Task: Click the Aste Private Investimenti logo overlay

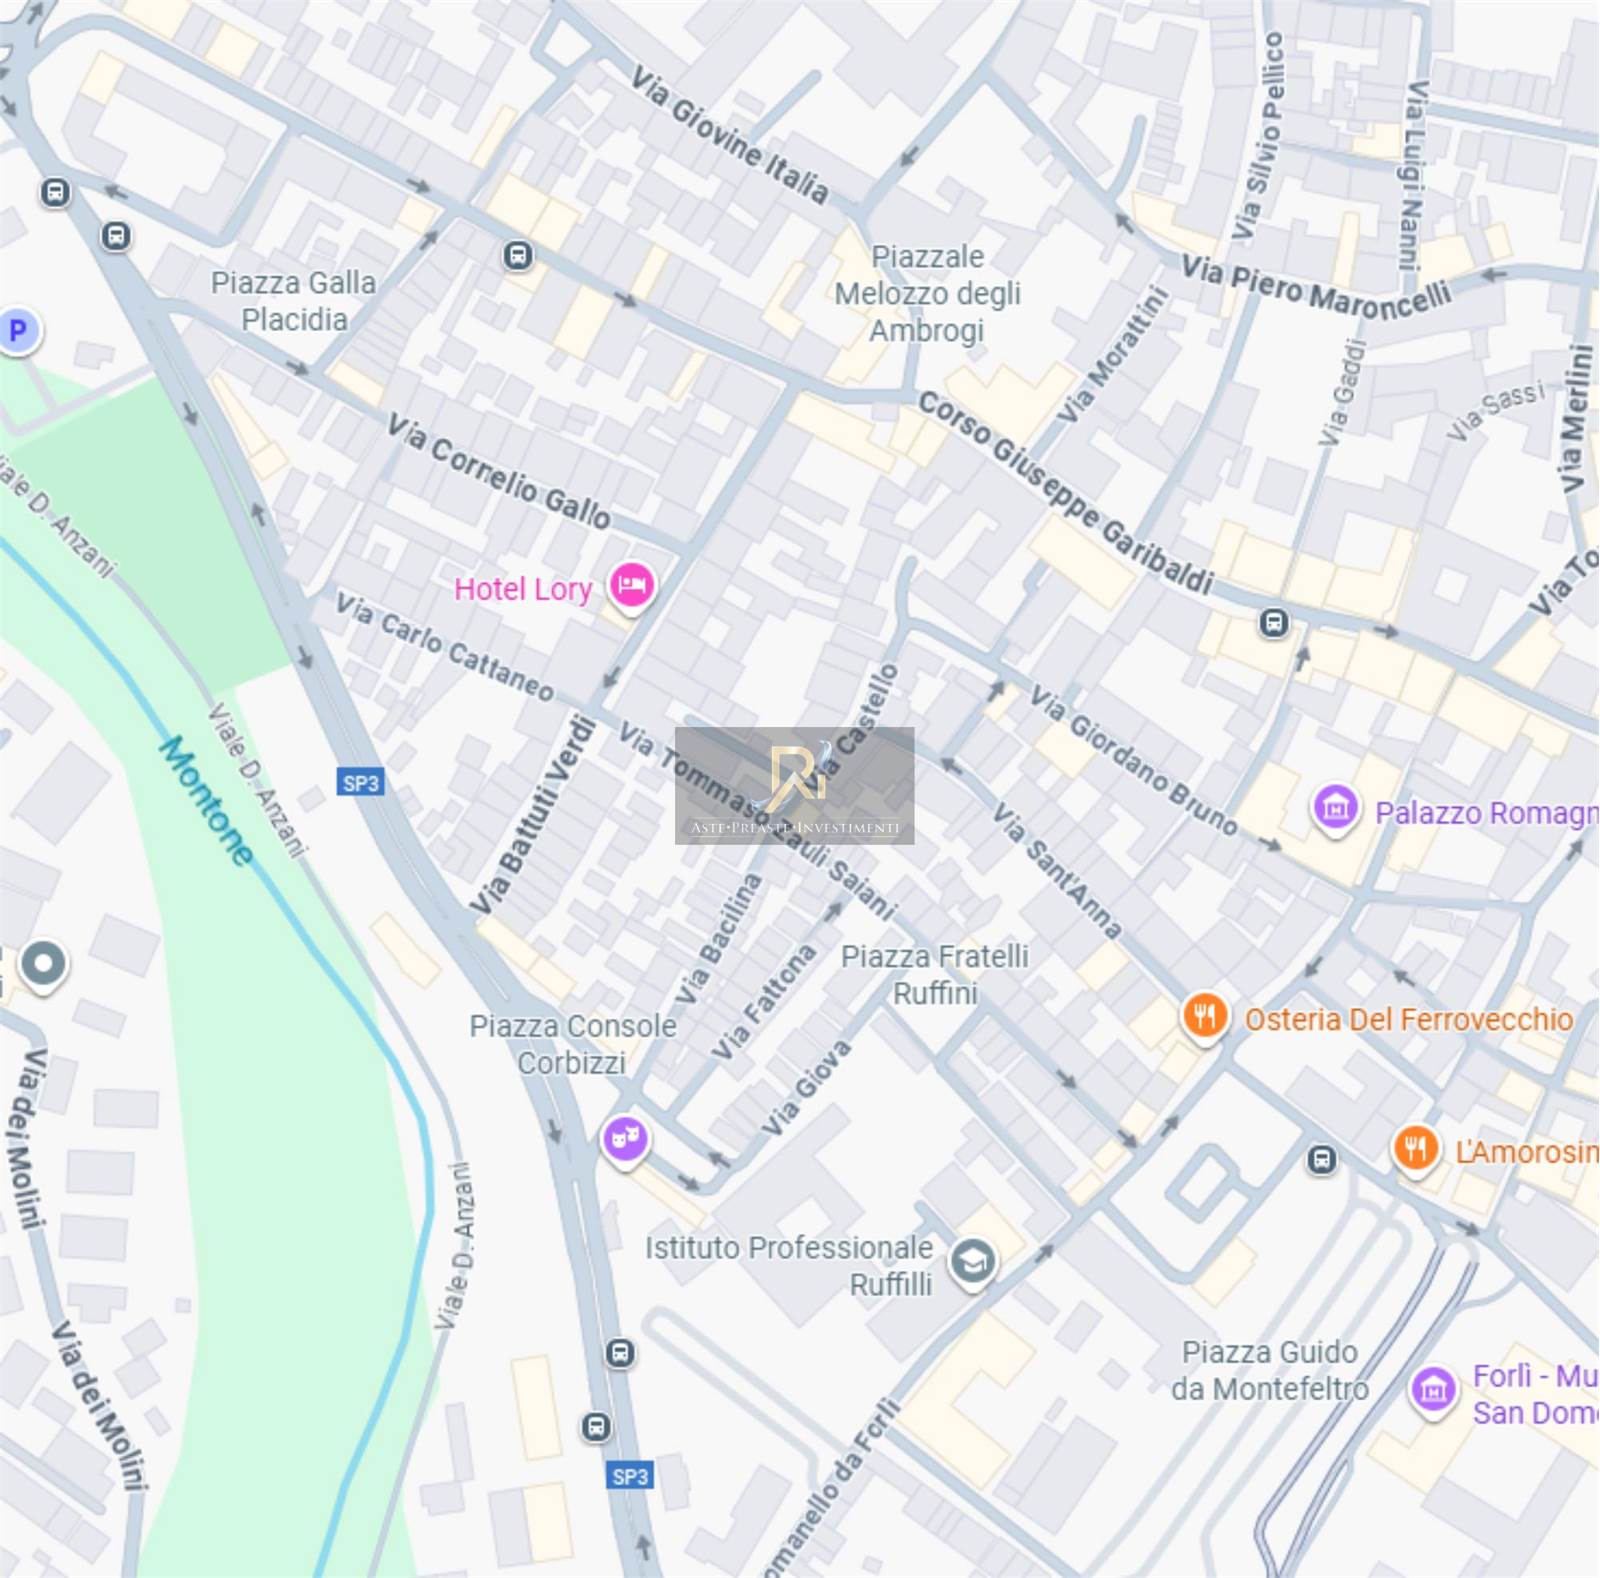Action: coord(795,786)
